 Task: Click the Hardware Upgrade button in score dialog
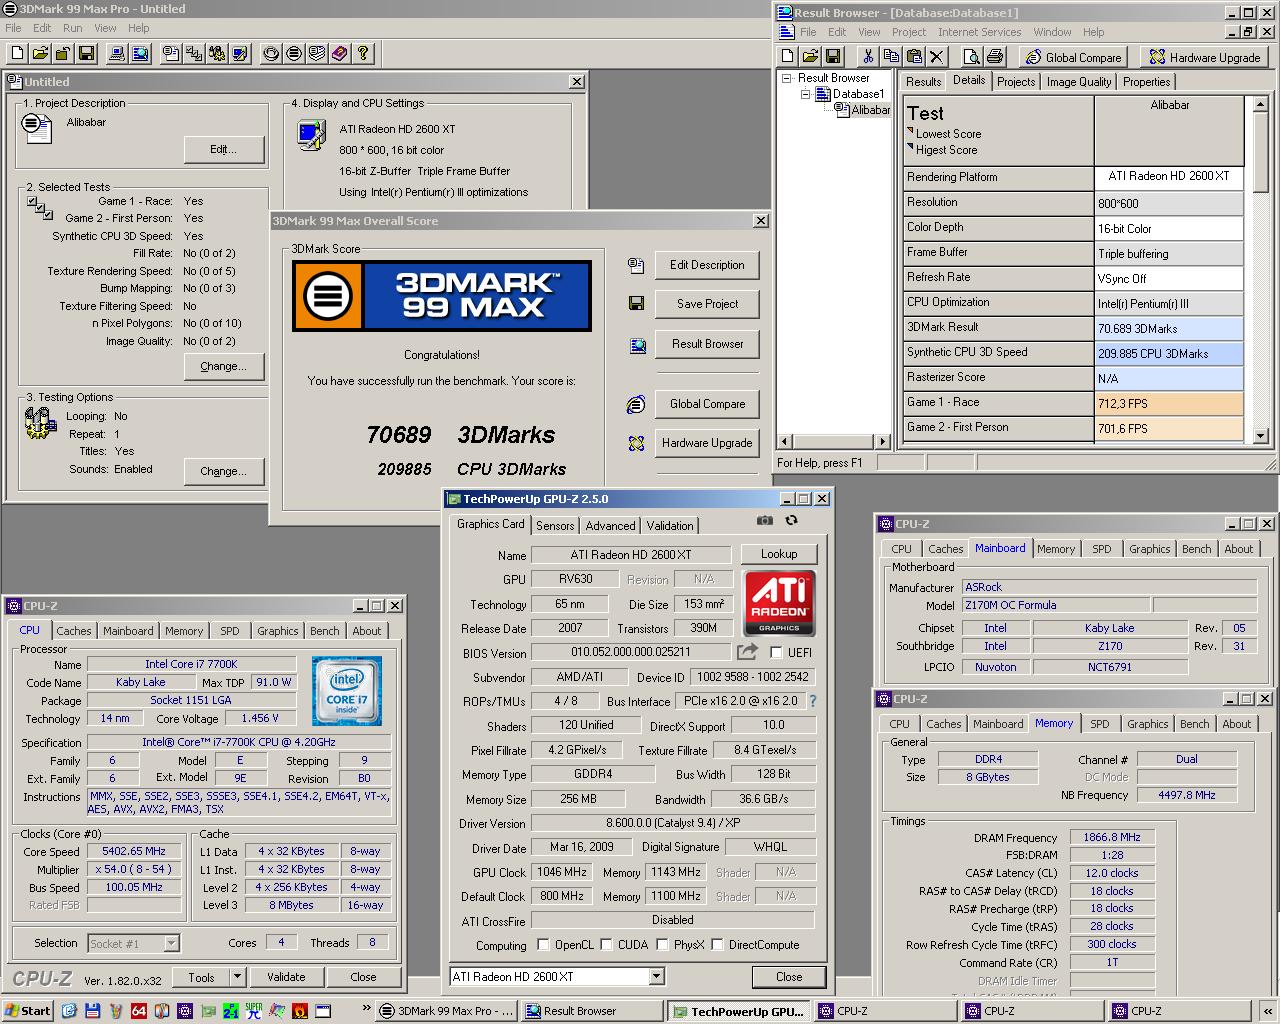[707, 443]
